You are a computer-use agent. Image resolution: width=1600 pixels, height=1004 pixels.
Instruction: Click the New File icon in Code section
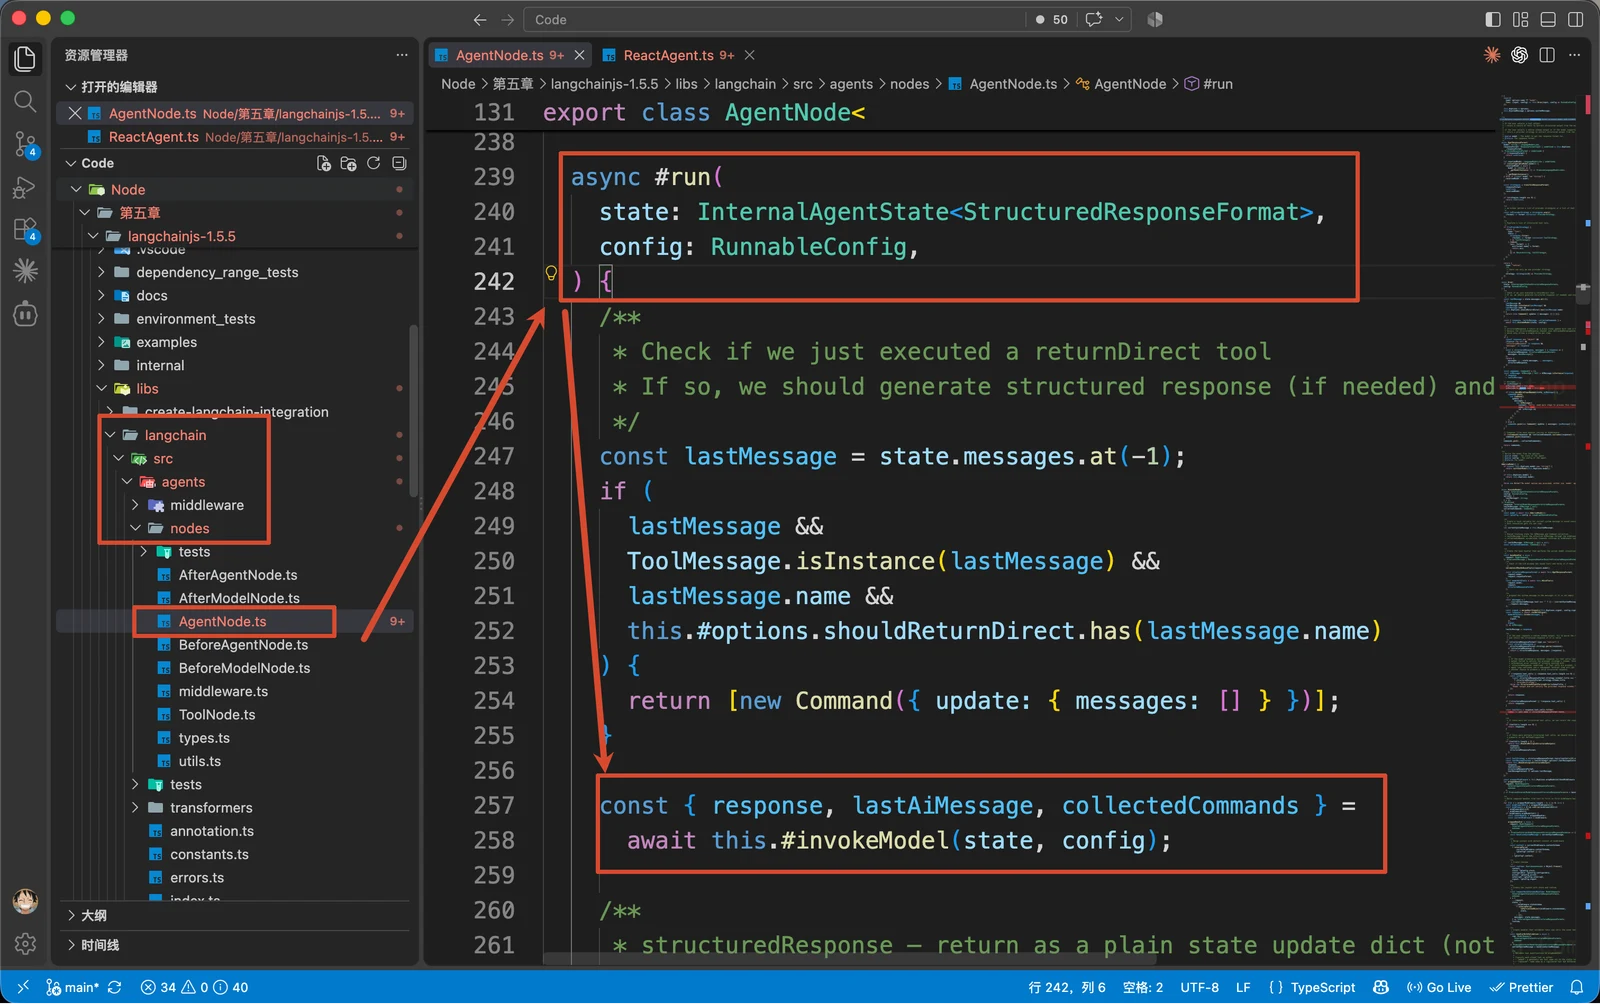323,163
